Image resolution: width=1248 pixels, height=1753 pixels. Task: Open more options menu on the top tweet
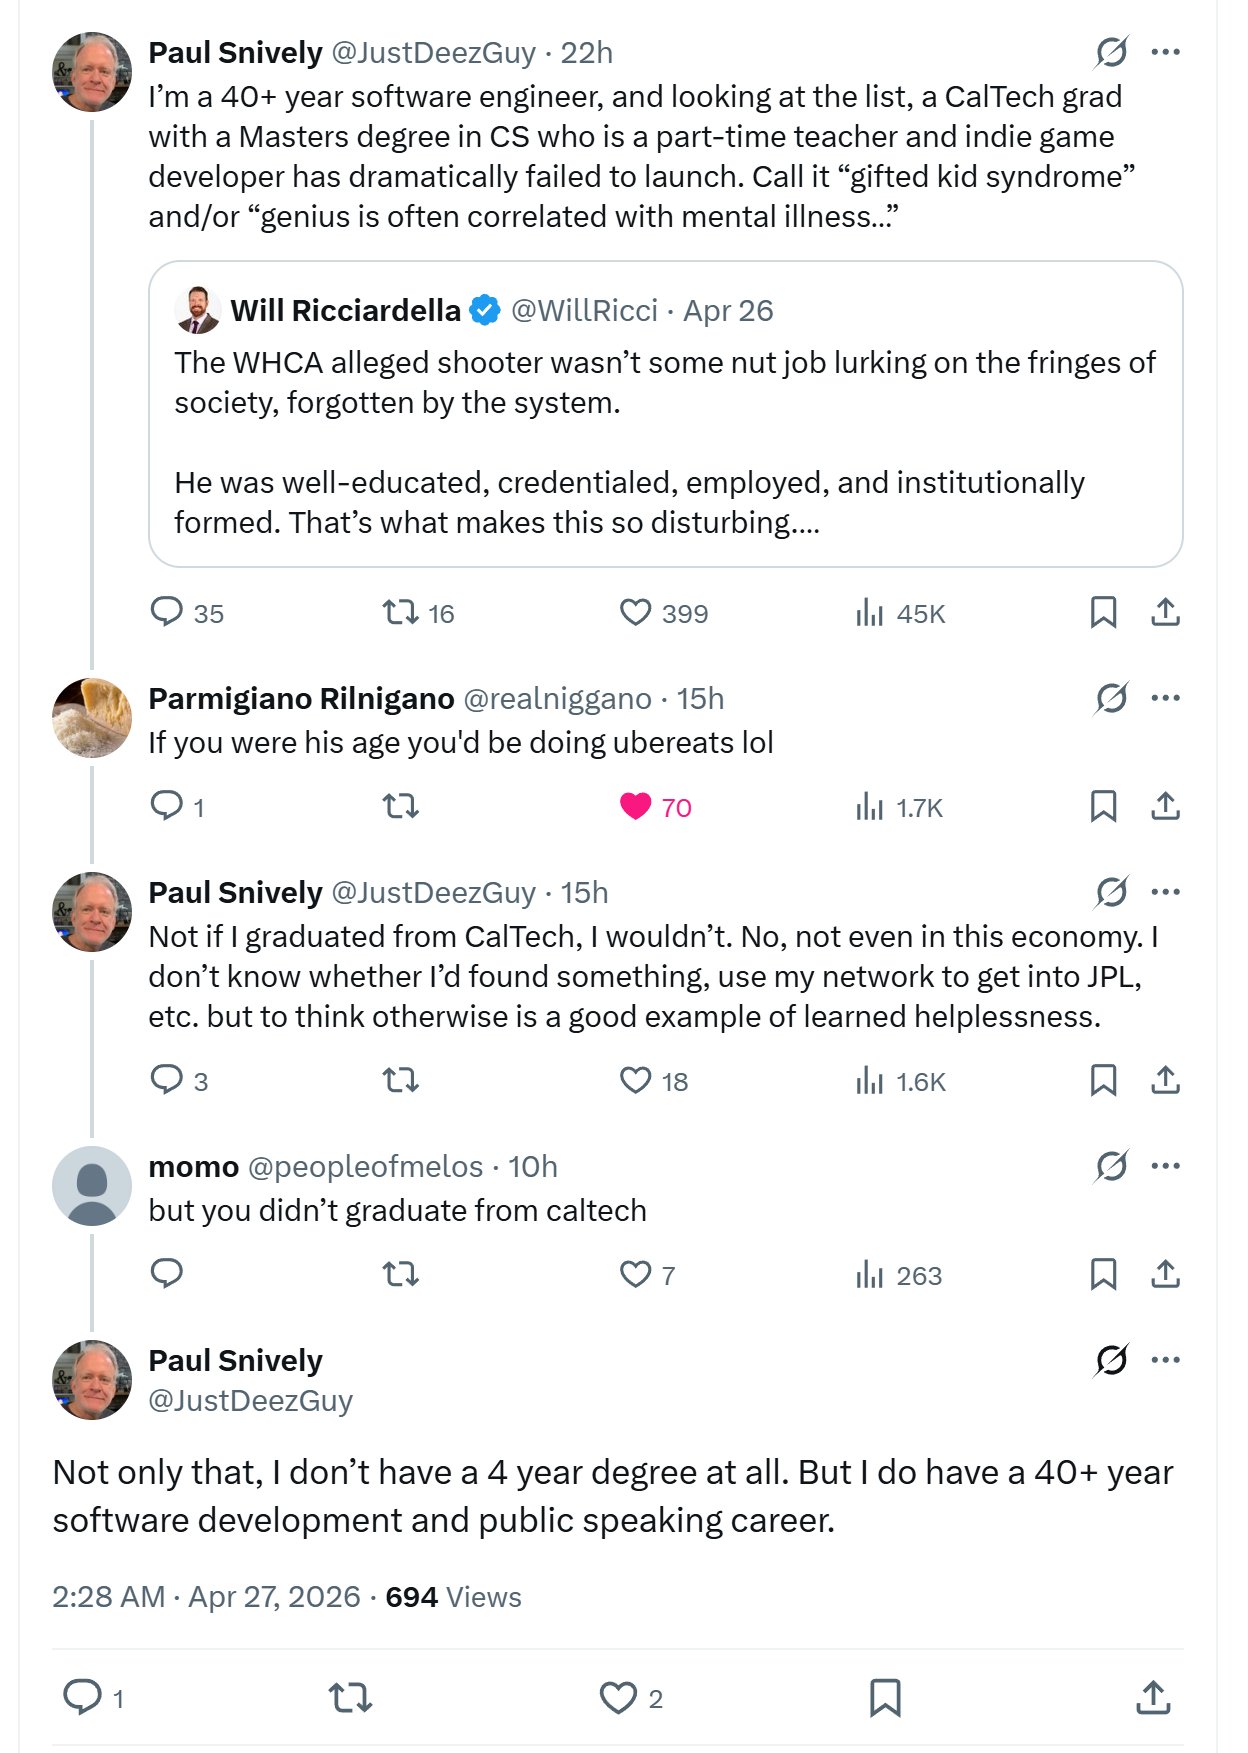1166,52
